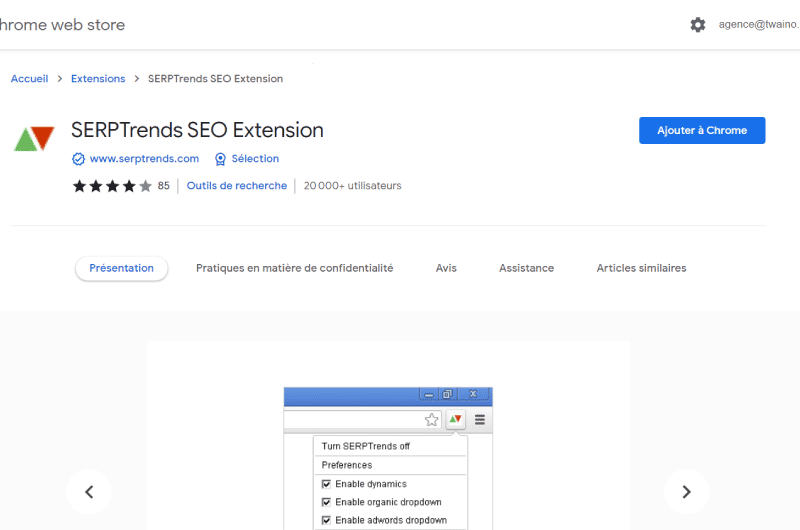The height and width of the screenshot is (530, 800).
Task: Open the Outils de recherche category link
Action: tap(237, 186)
